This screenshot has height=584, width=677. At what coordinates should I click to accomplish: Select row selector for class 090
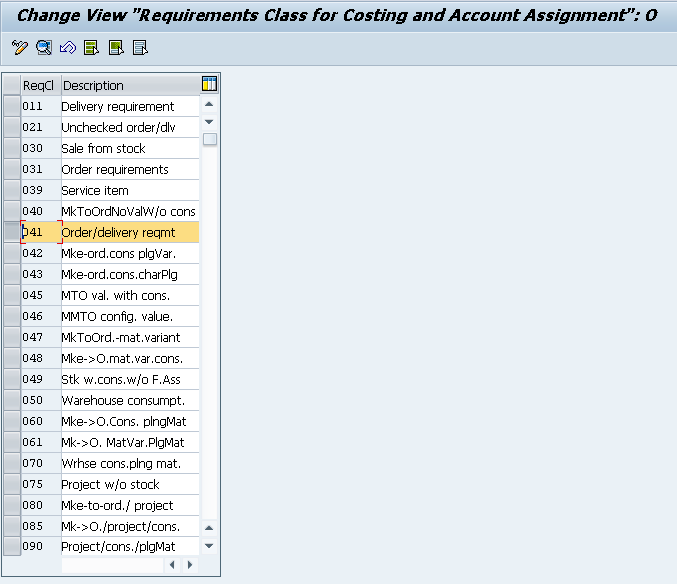coord(12,546)
